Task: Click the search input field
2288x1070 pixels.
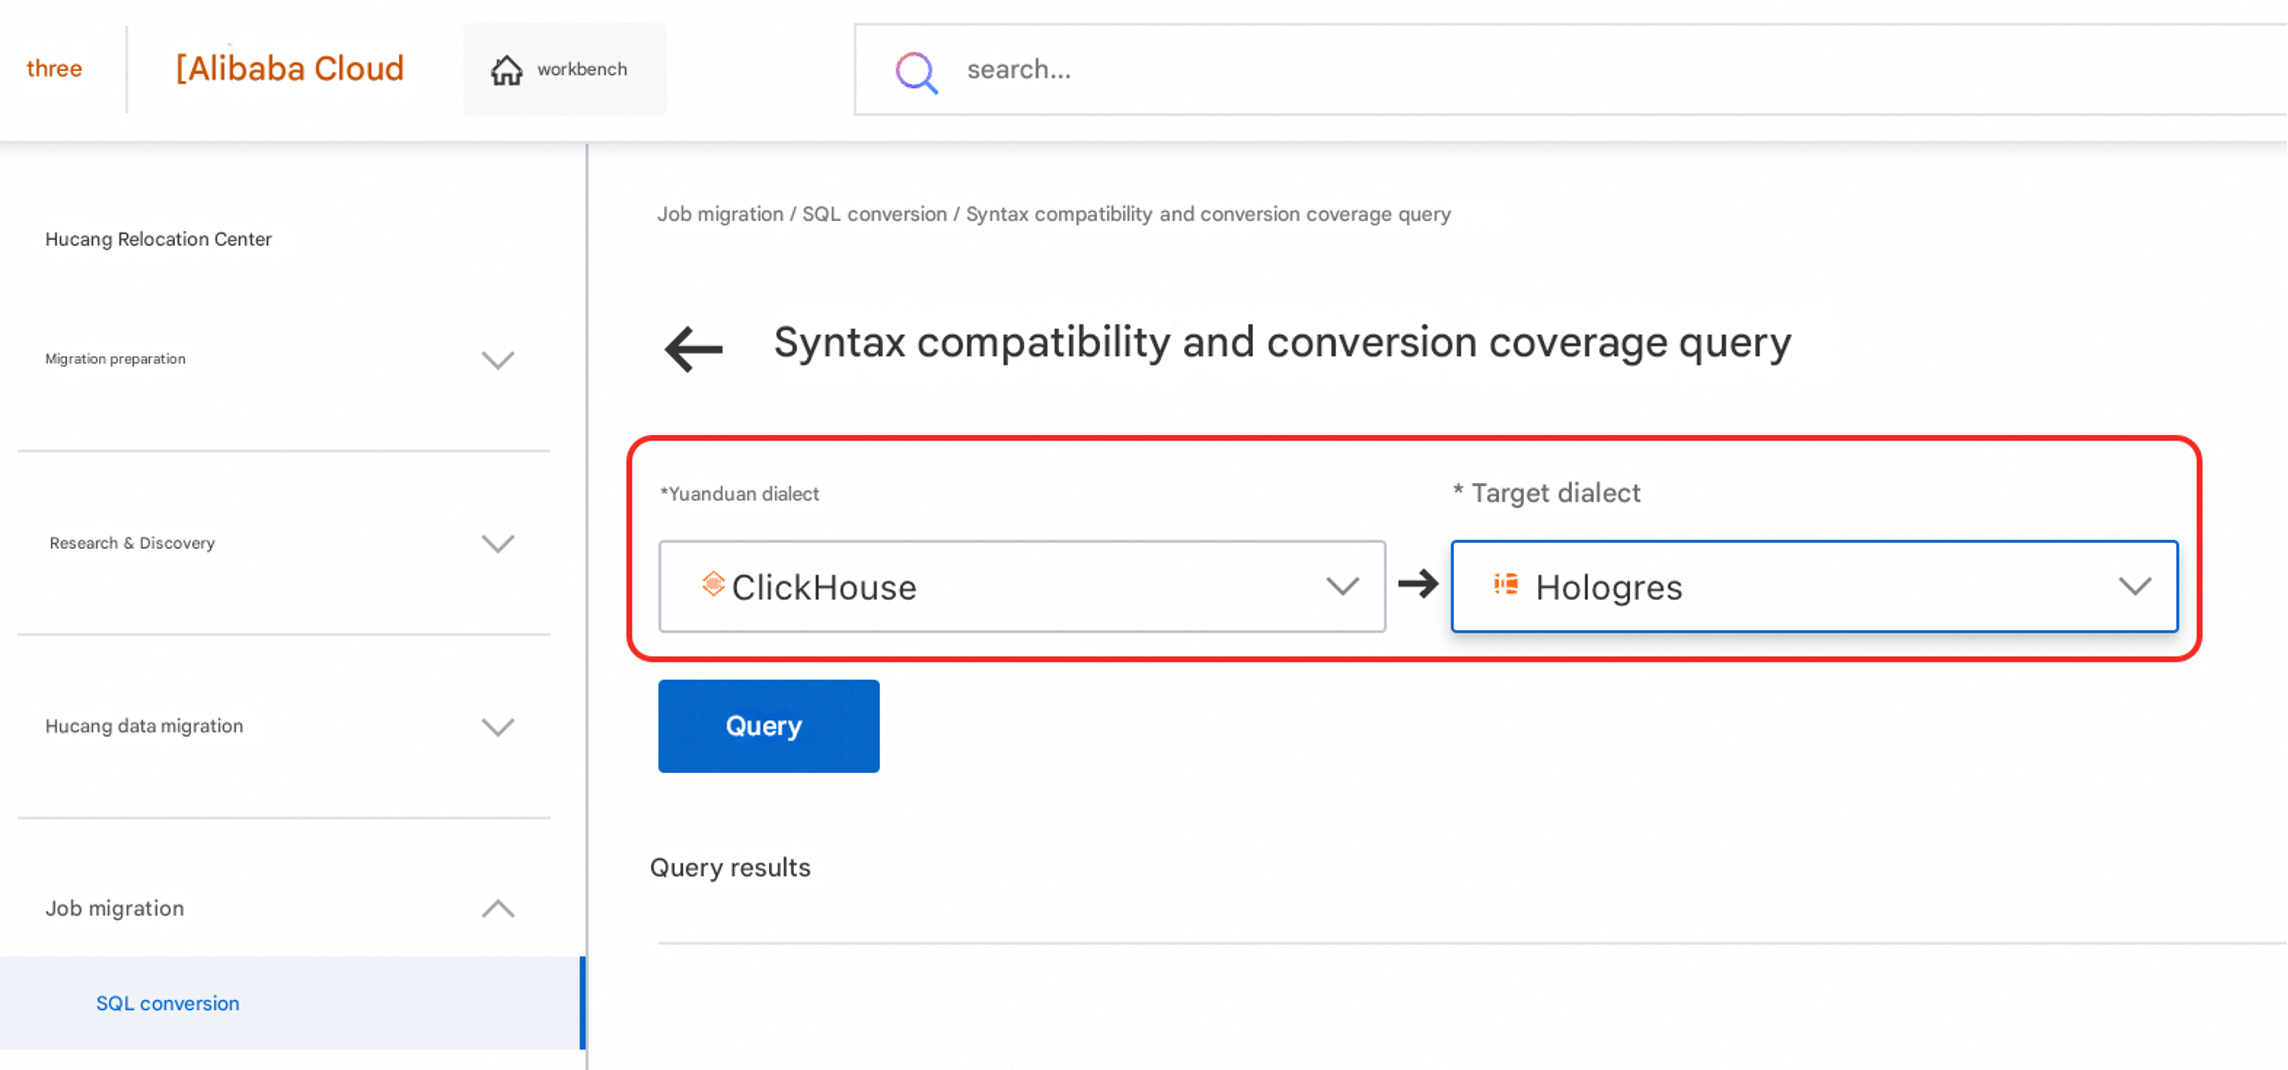Action: click(x=1570, y=69)
